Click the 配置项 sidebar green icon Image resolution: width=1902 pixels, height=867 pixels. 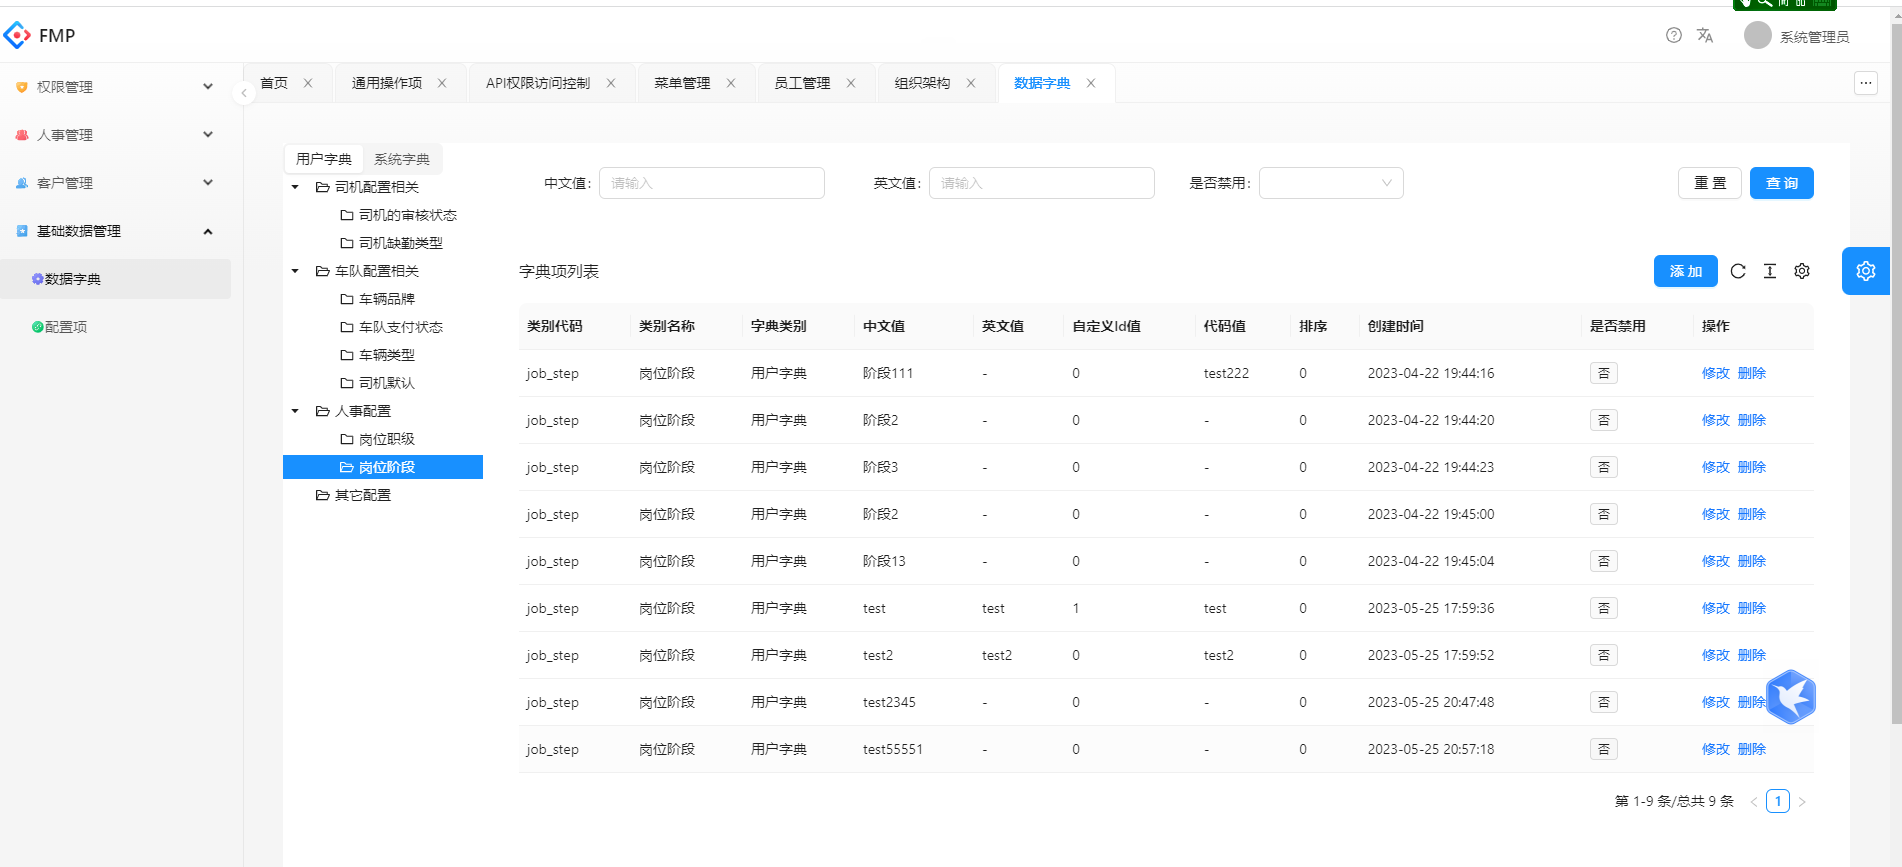38,327
